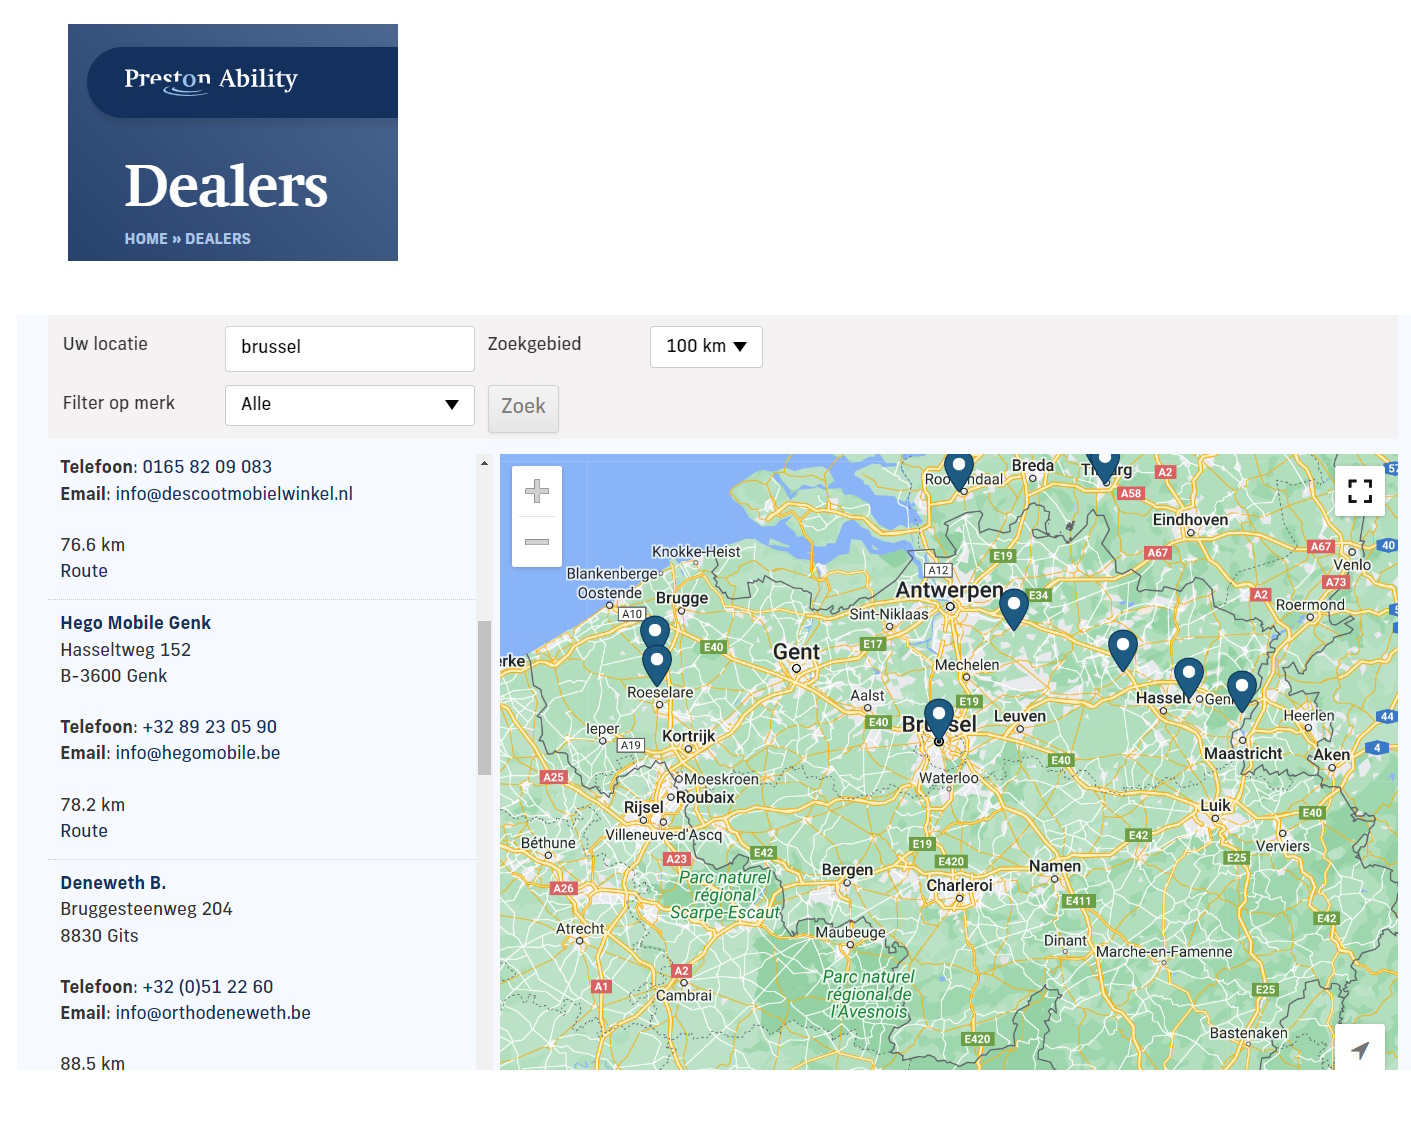
Task: Click the my-location arrow icon
Action: point(1359,1049)
